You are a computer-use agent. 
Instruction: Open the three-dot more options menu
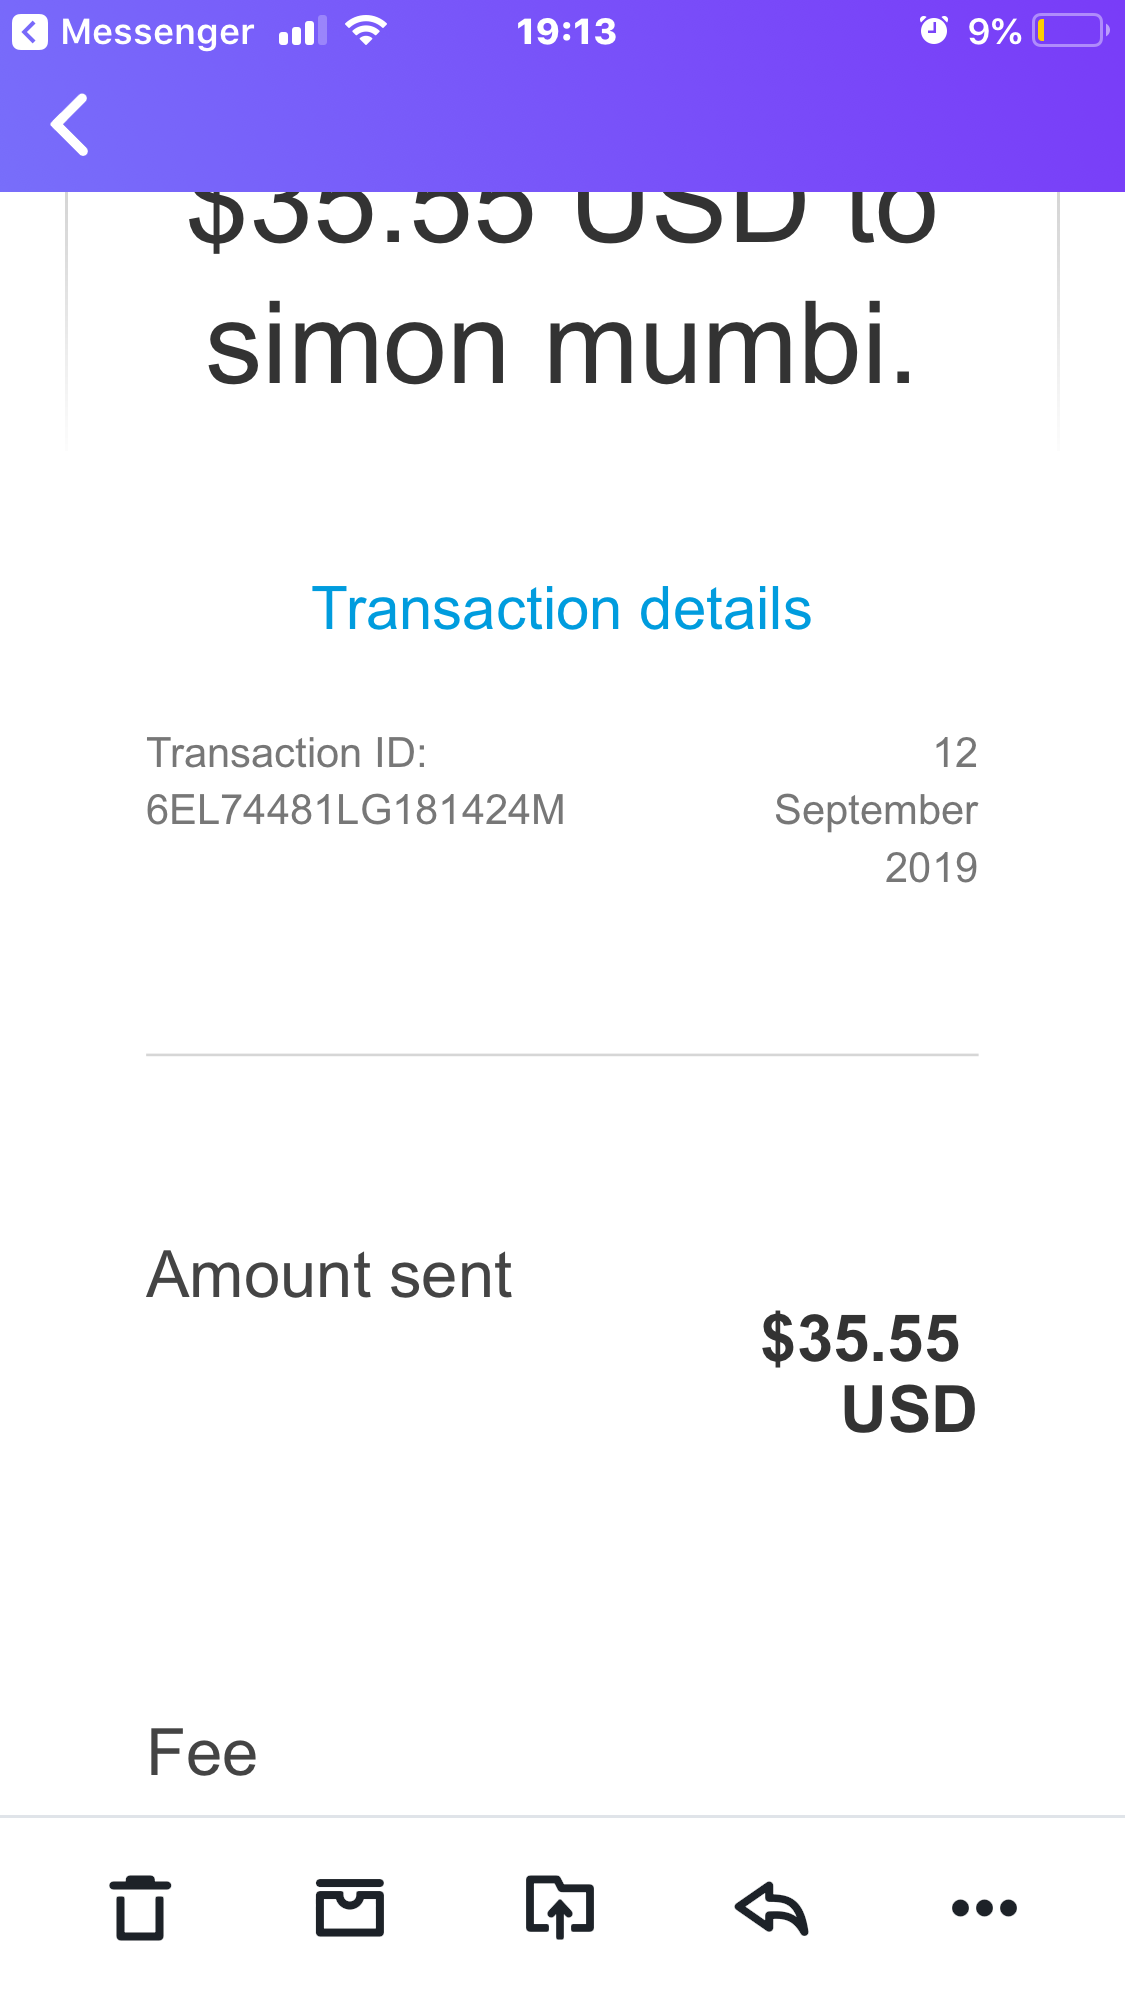coord(984,1907)
